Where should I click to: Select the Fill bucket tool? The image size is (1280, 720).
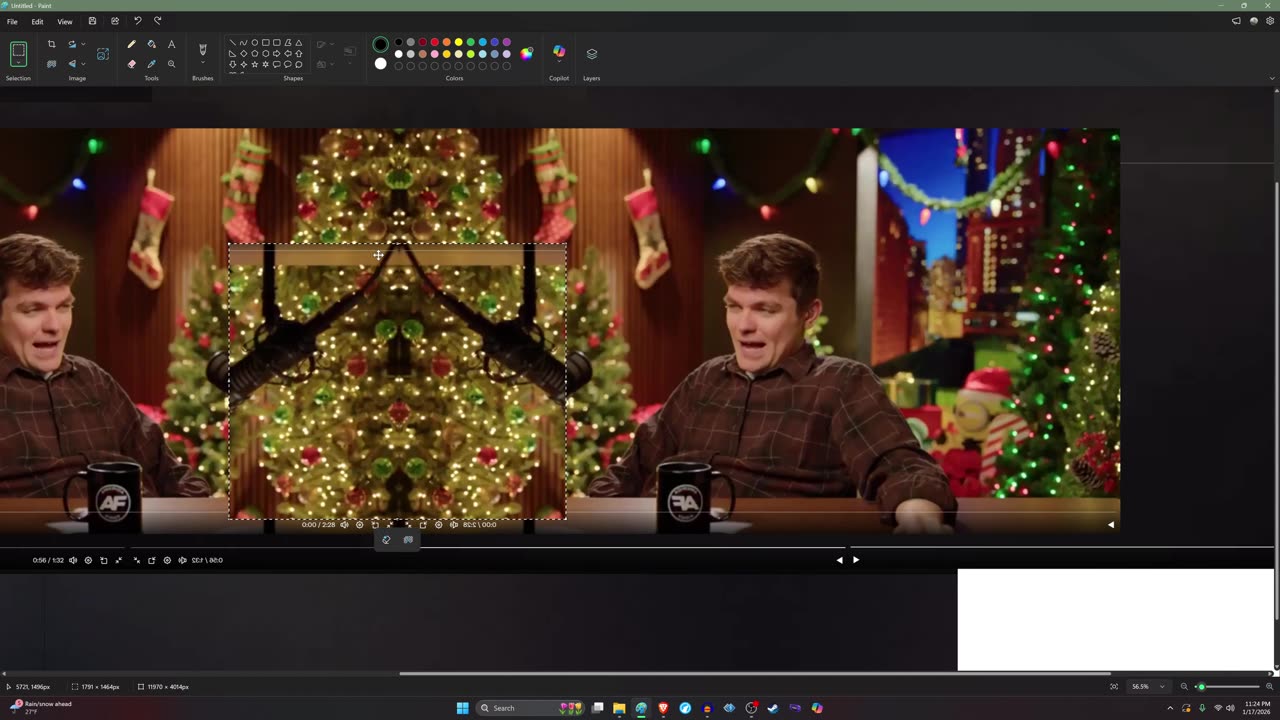pyautogui.click(x=151, y=44)
